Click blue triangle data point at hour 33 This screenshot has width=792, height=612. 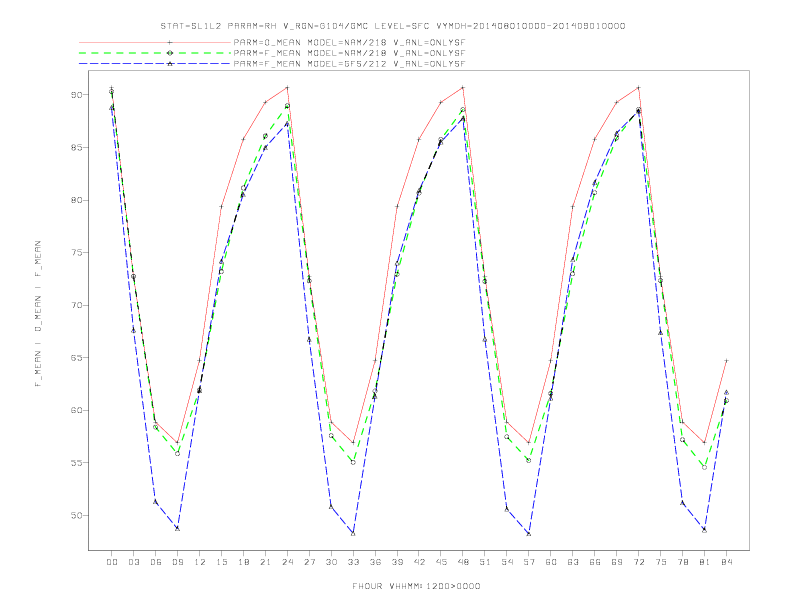tap(353, 533)
